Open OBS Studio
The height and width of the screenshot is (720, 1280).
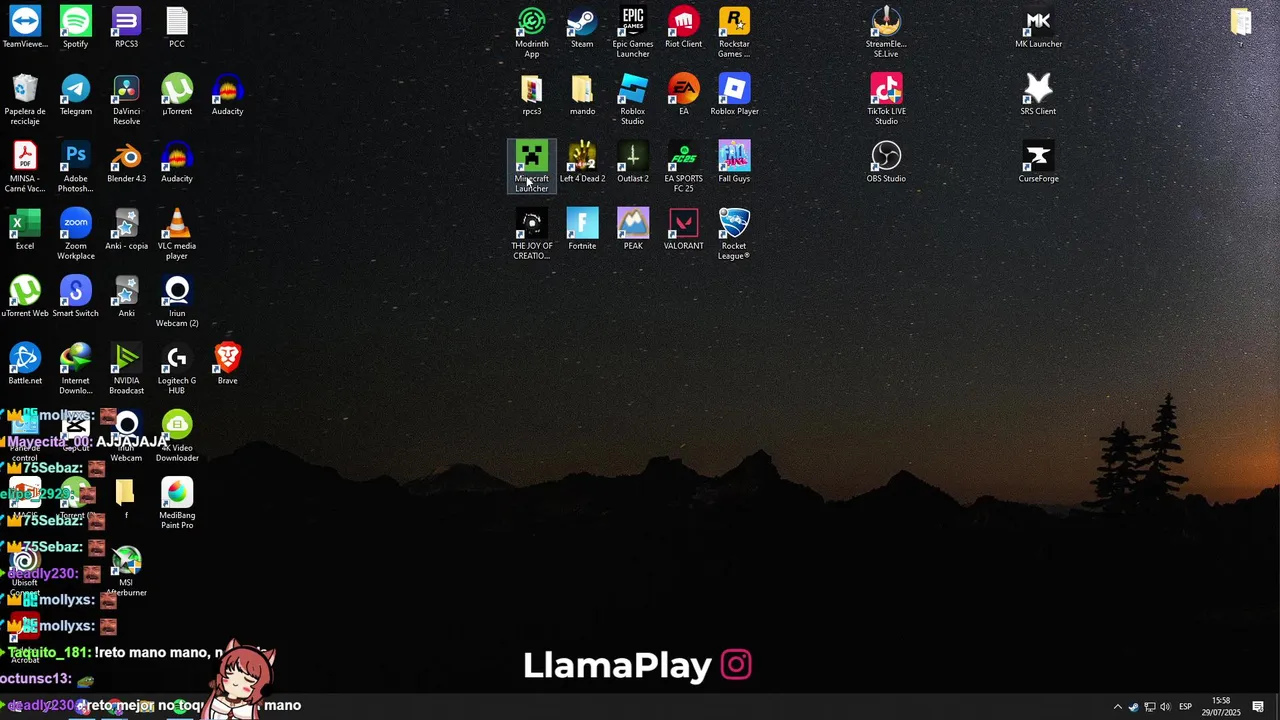pos(886,162)
